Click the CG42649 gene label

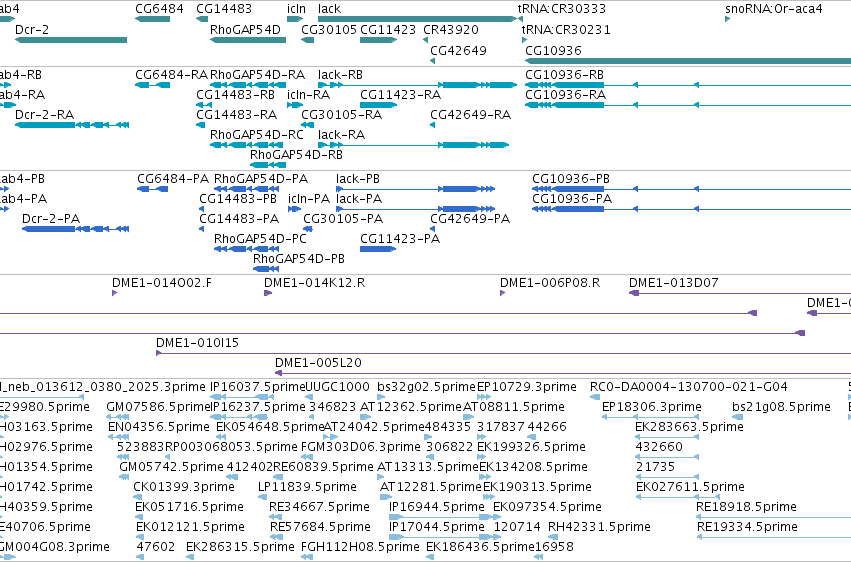click(459, 51)
